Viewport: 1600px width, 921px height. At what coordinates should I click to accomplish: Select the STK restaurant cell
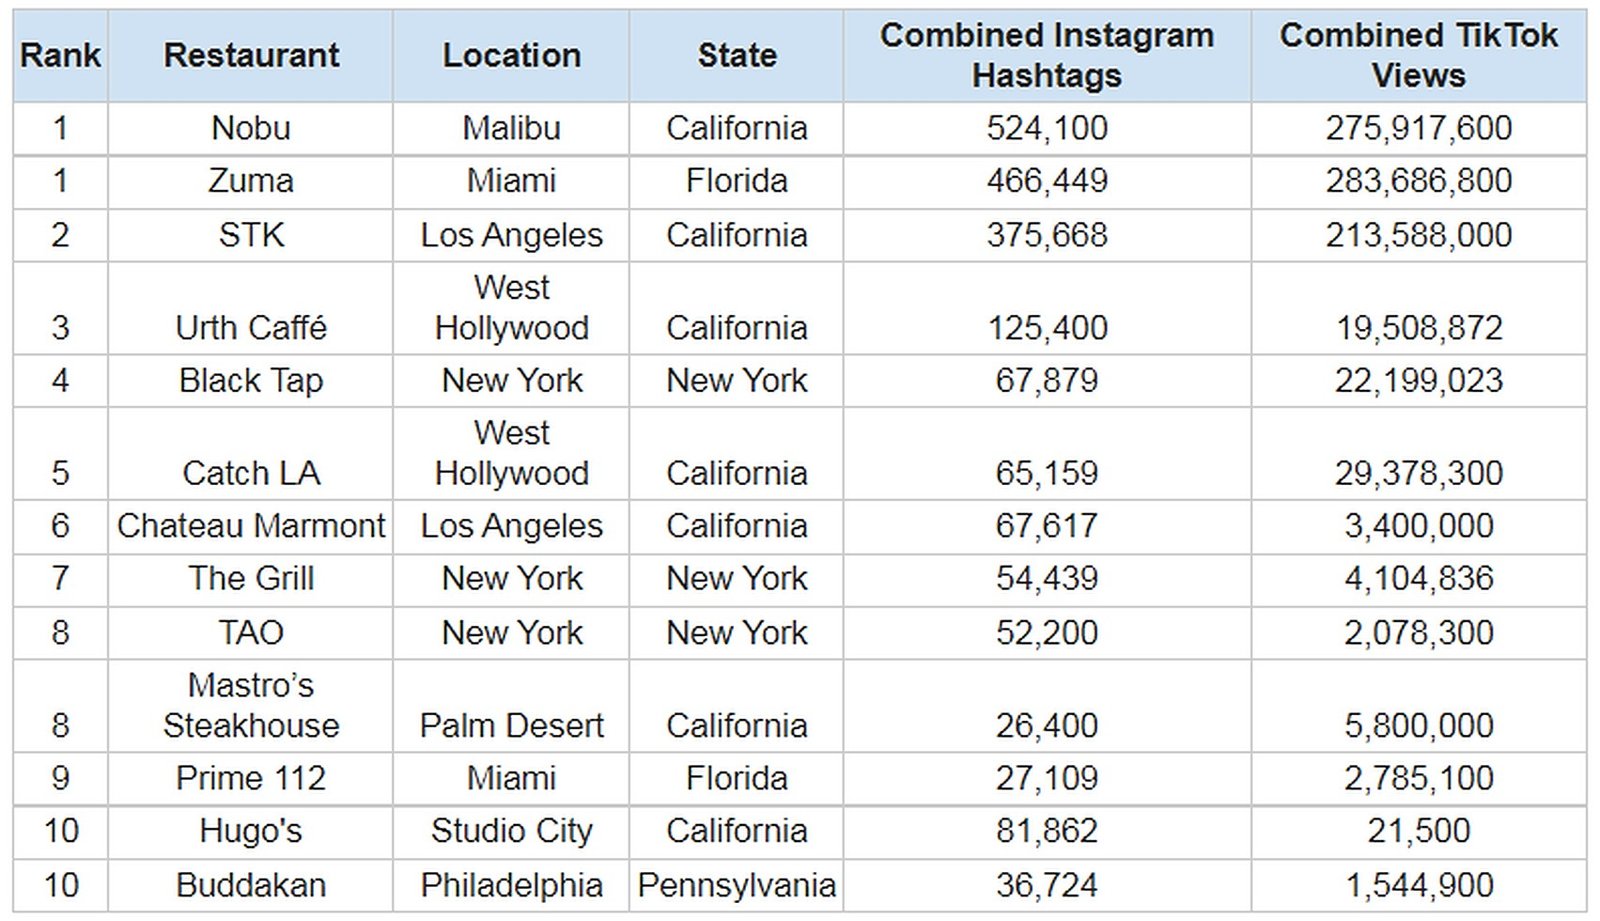click(x=250, y=236)
